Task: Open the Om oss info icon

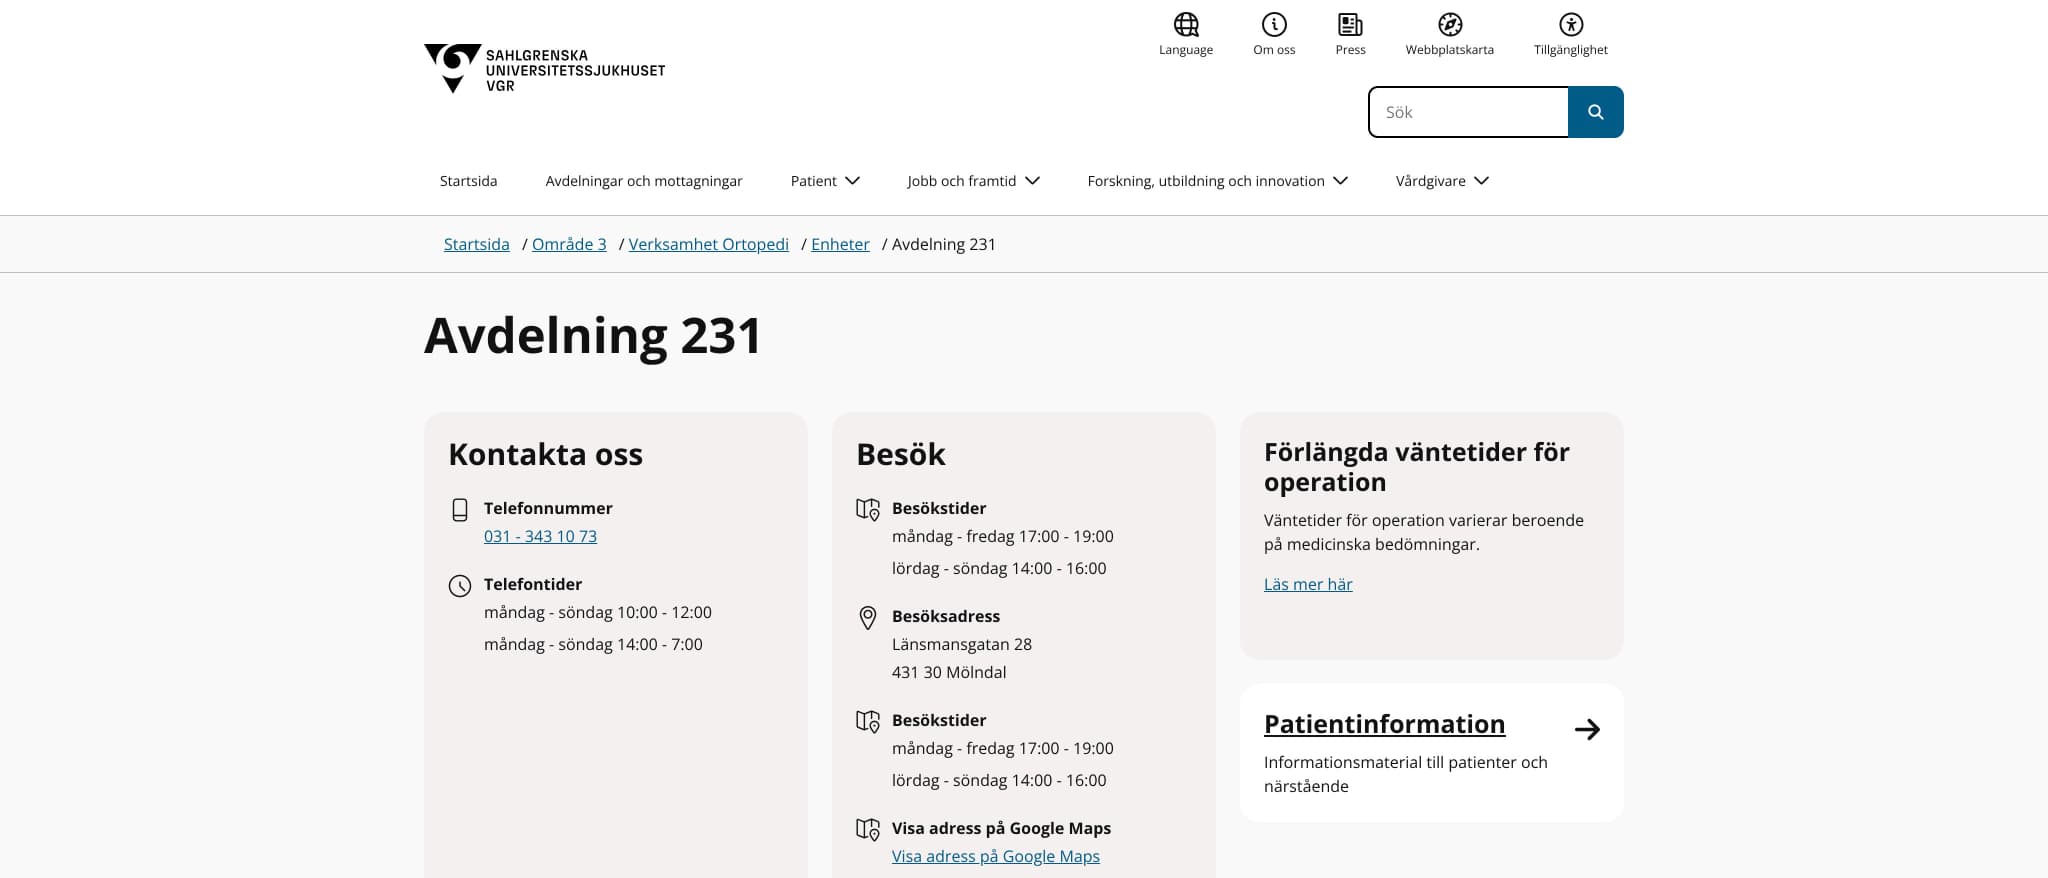Action: tap(1274, 25)
